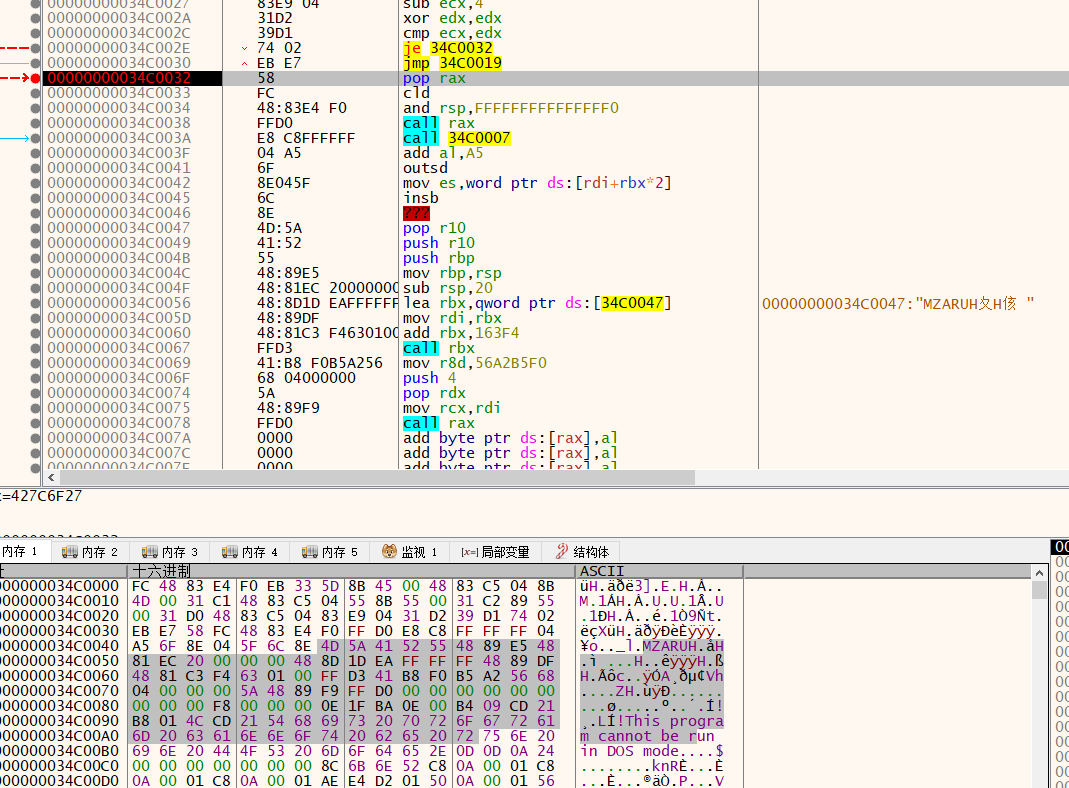Select the 'sub rsp,20' instruction
This screenshot has height=788, width=1069.
click(x=447, y=288)
